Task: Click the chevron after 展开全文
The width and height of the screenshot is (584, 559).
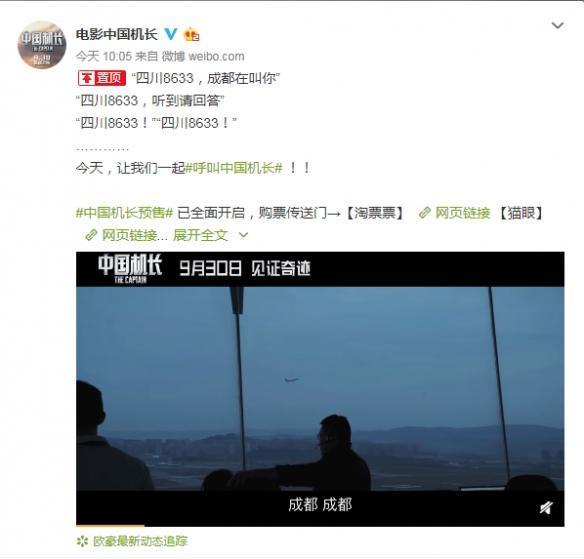Action: tap(243, 235)
